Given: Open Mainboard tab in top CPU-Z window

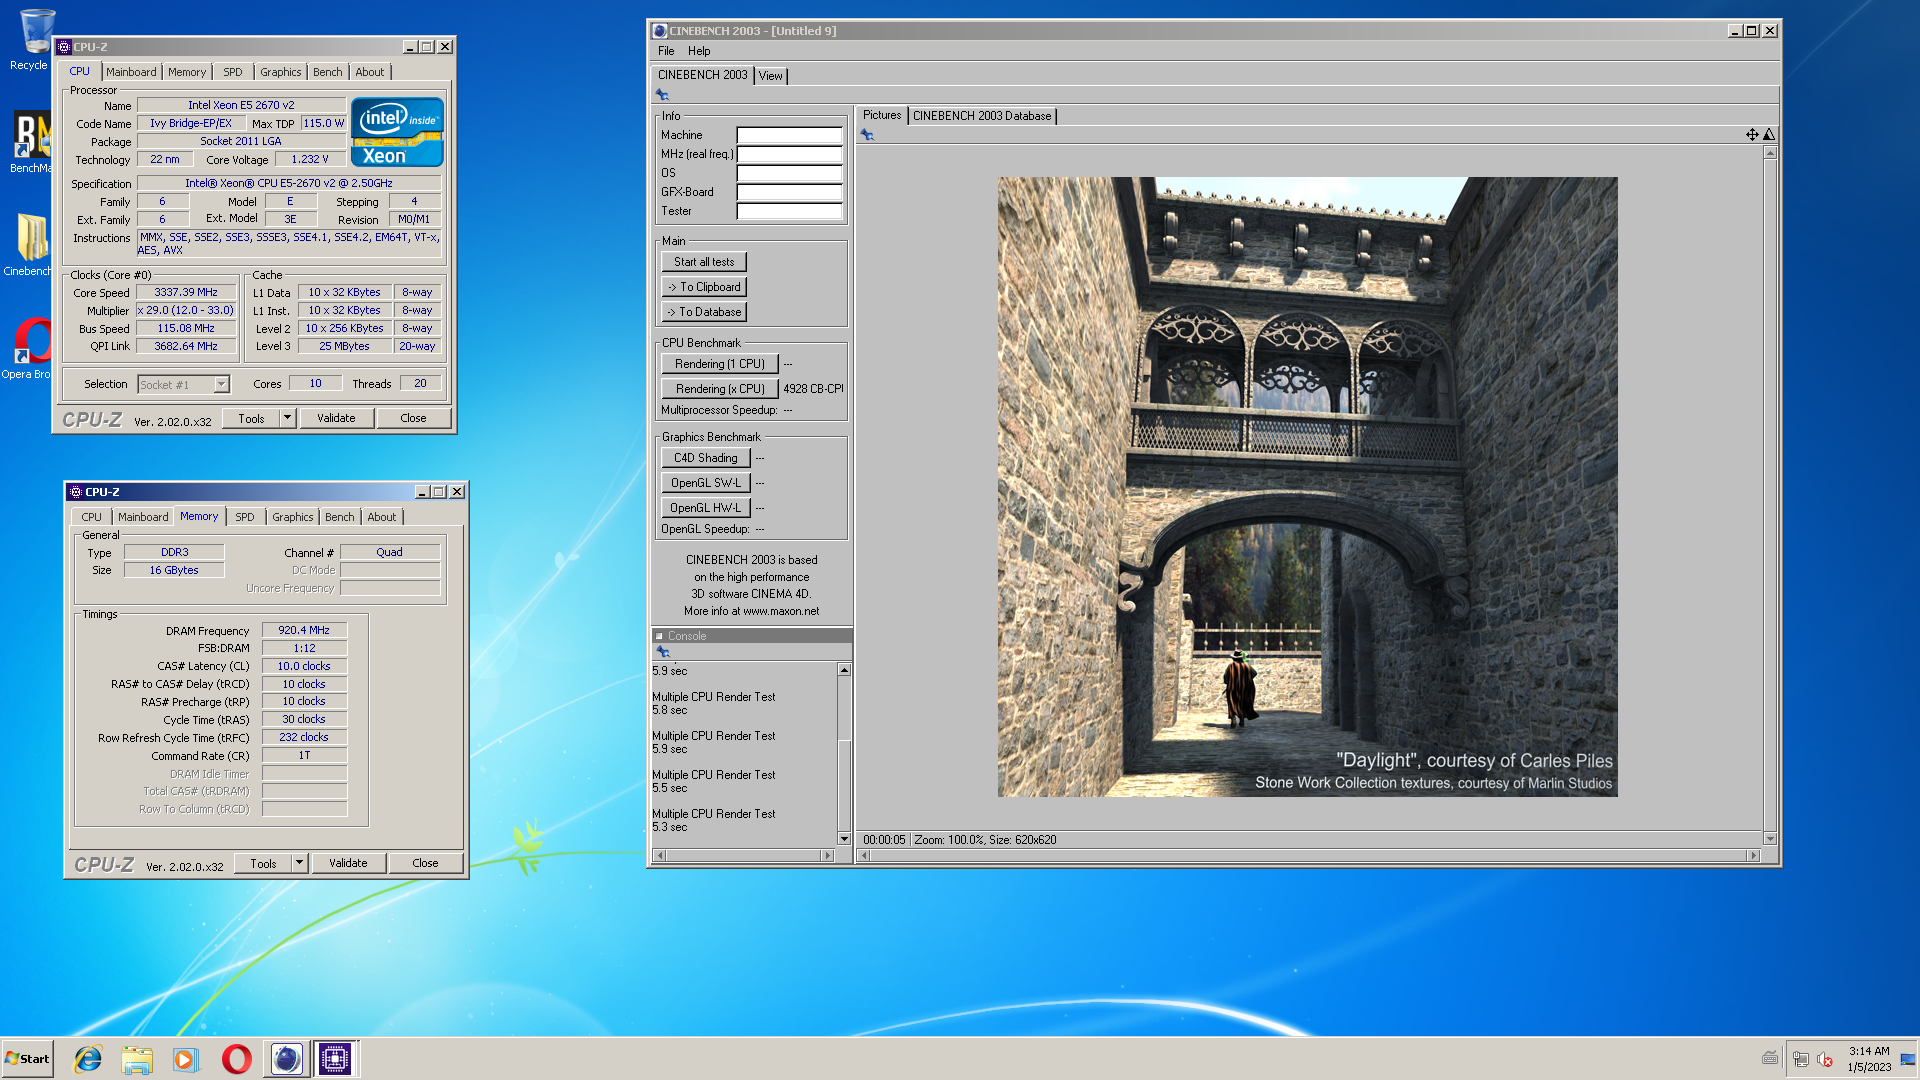Looking at the screenshot, I should [131, 72].
